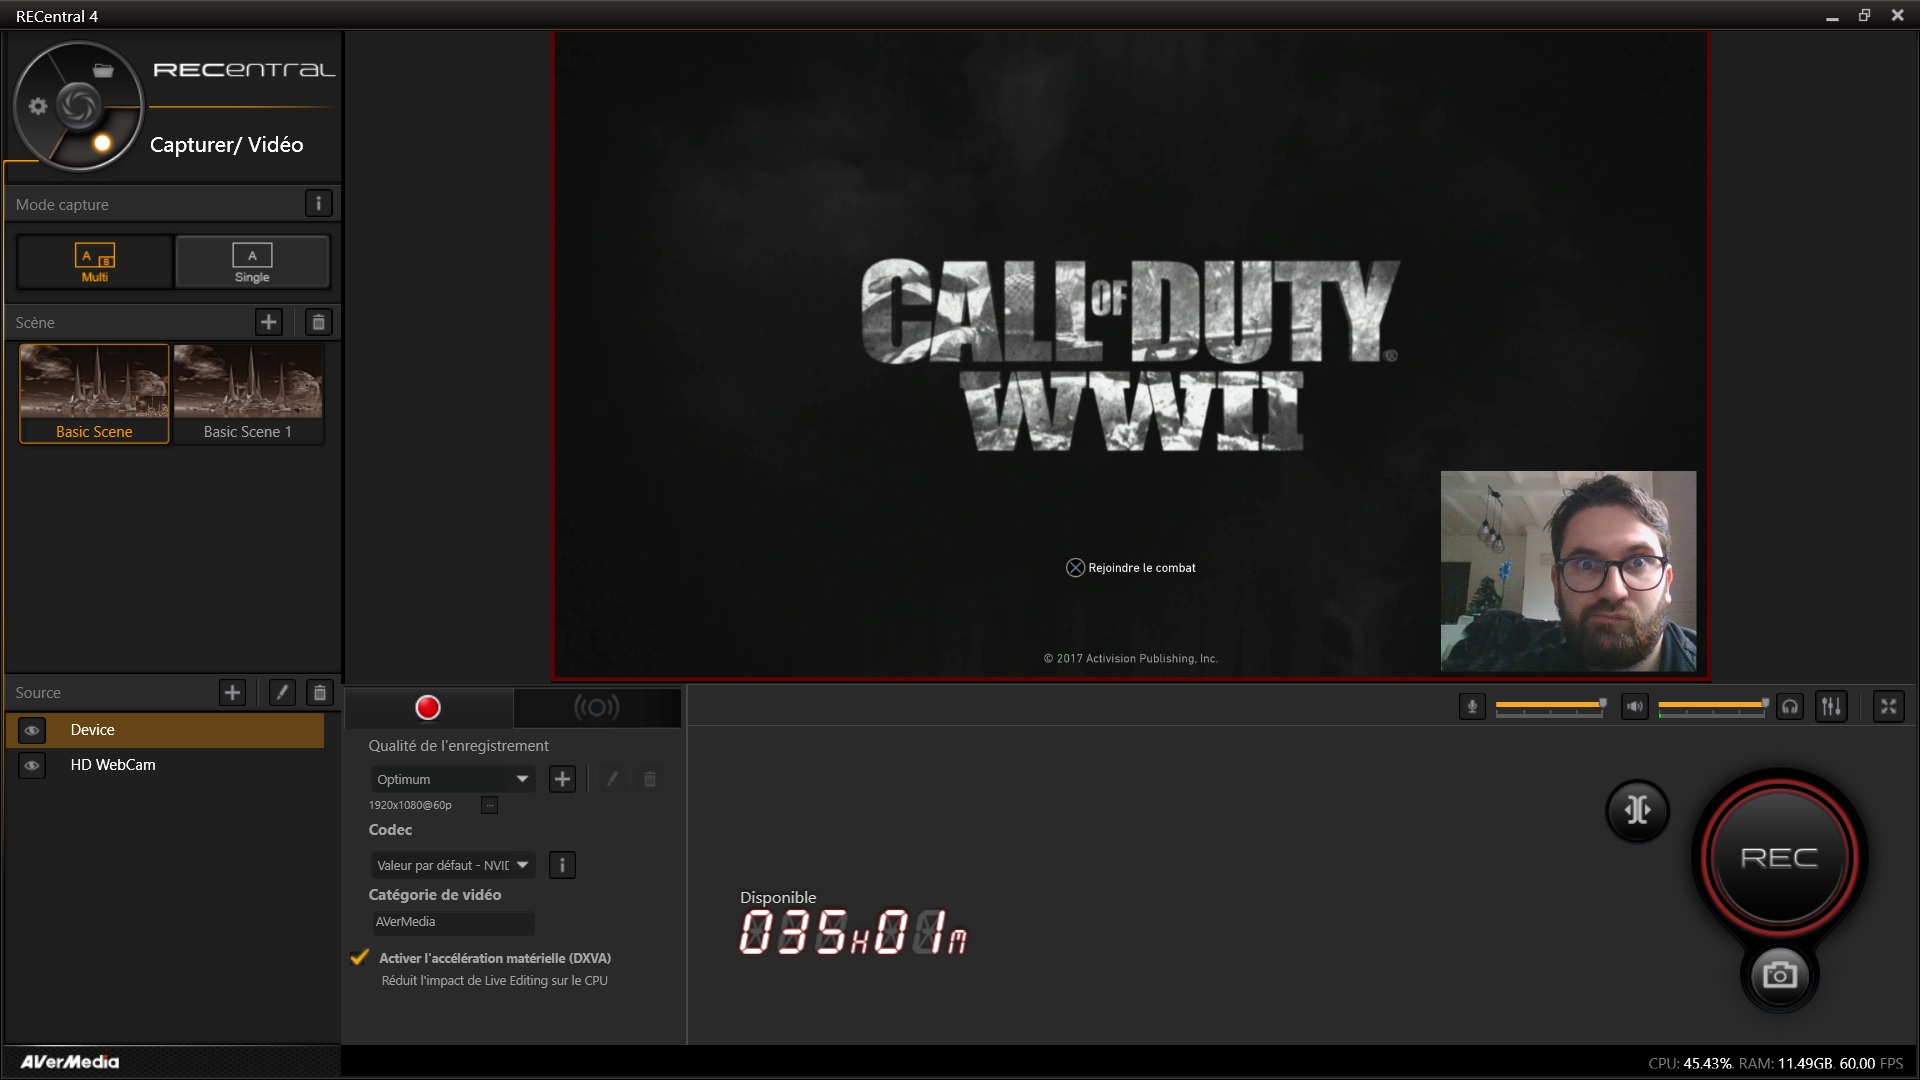The height and width of the screenshot is (1080, 1920).
Task: Open the Optimum quality dropdown
Action: coord(453,779)
